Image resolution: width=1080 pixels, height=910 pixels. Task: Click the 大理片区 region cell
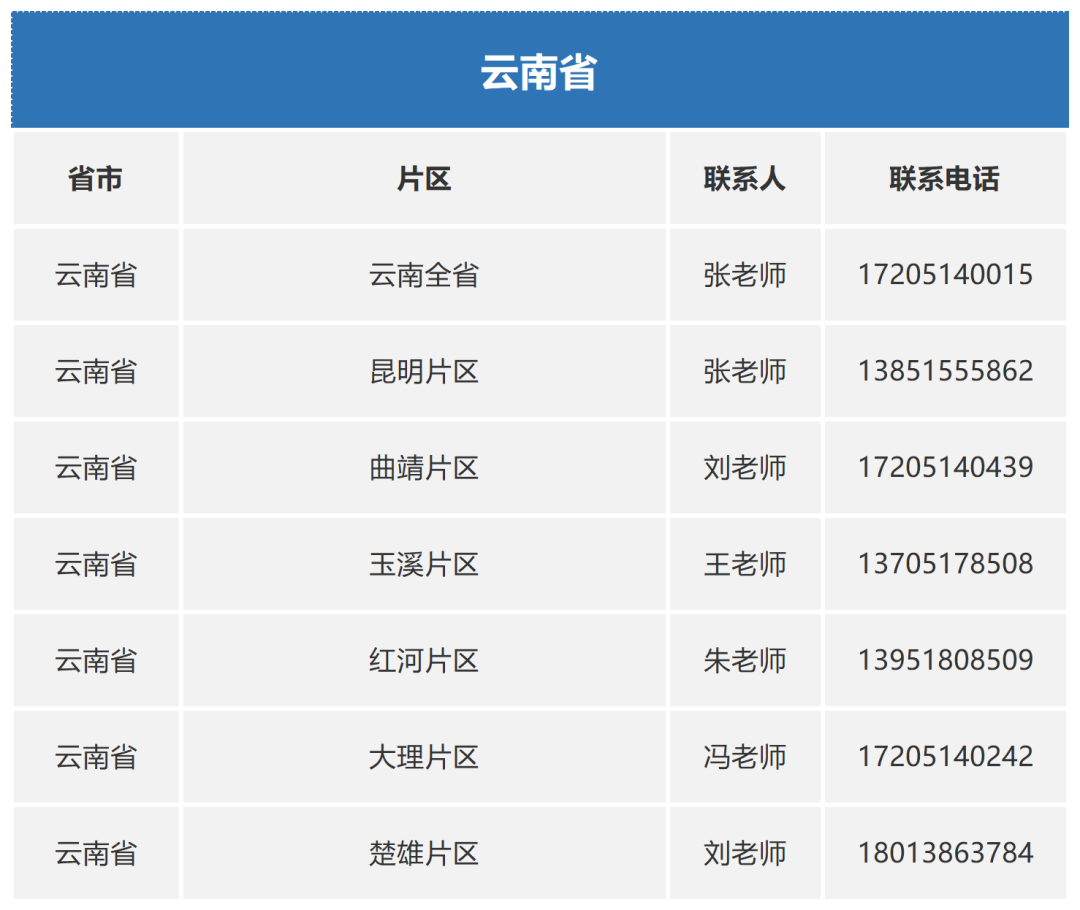tap(424, 757)
